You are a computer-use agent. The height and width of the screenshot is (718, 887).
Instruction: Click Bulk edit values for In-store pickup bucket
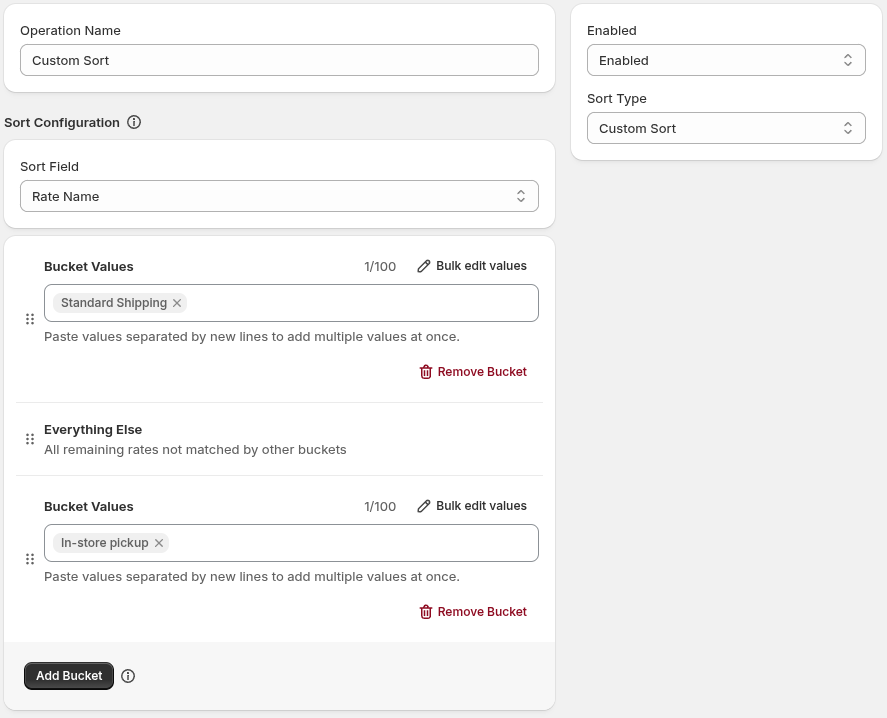click(x=472, y=506)
